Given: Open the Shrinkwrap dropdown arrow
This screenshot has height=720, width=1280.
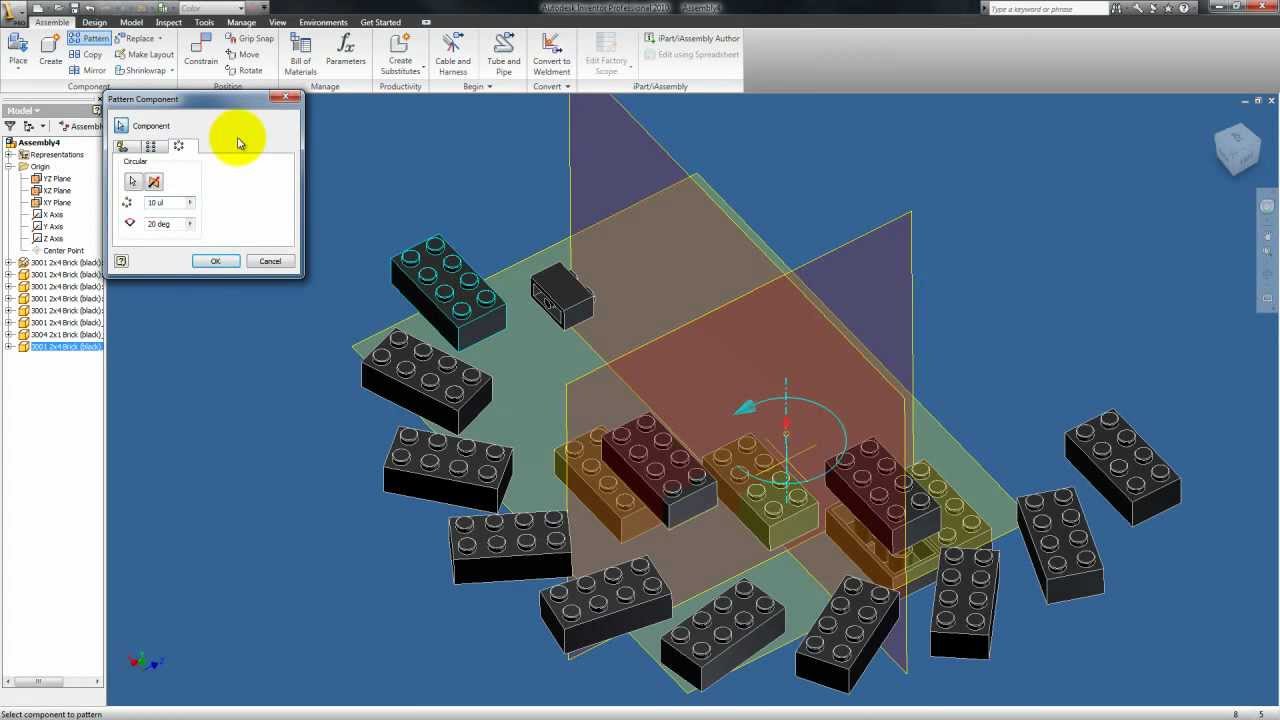Looking at the screenshot, I should tap(172, 70).
